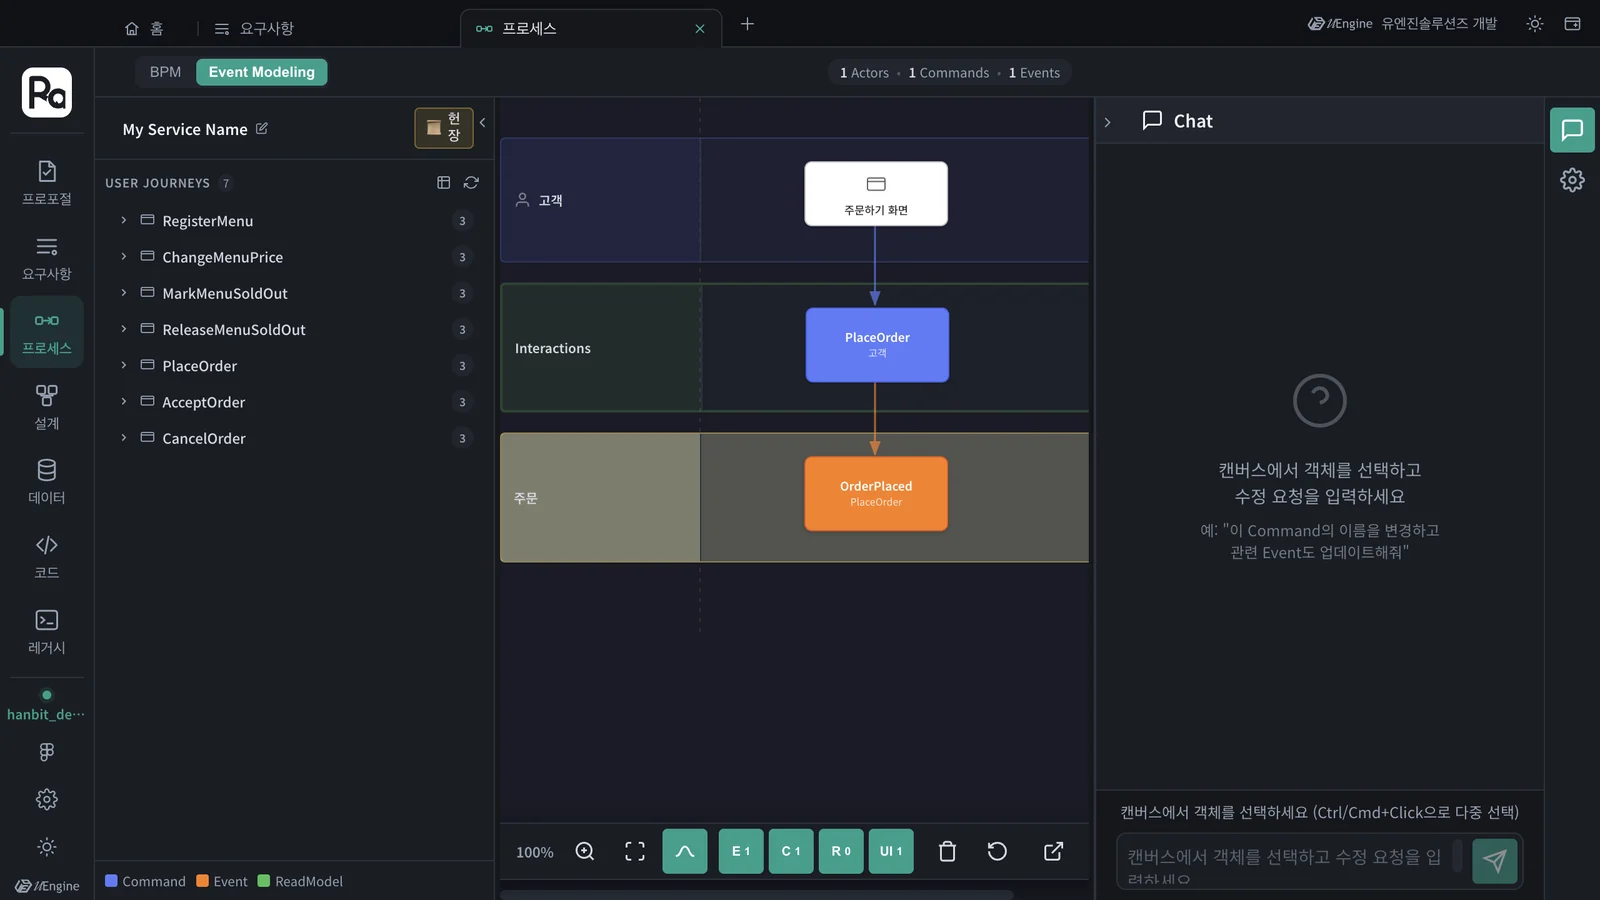Toggle Events filter E 1
Viewport: 1600px width, 900px height.
(x=741, y=851)
